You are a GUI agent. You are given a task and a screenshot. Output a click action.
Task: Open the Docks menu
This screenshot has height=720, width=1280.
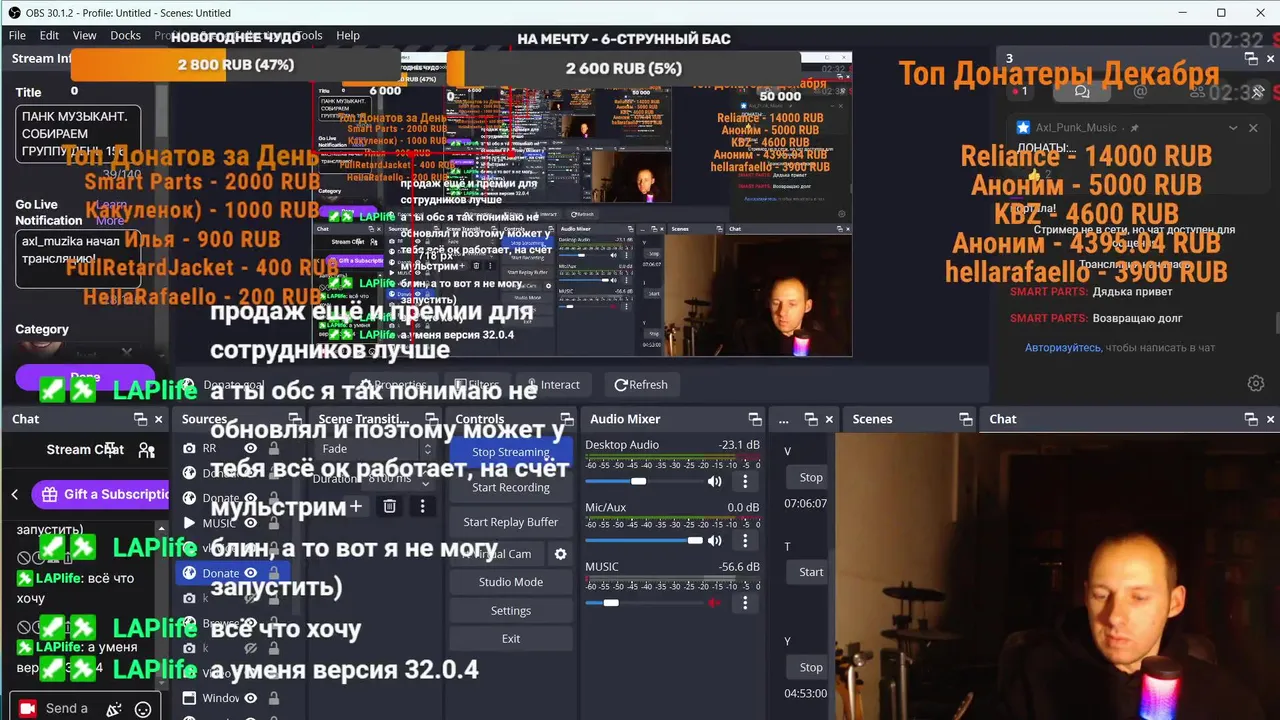126,35
